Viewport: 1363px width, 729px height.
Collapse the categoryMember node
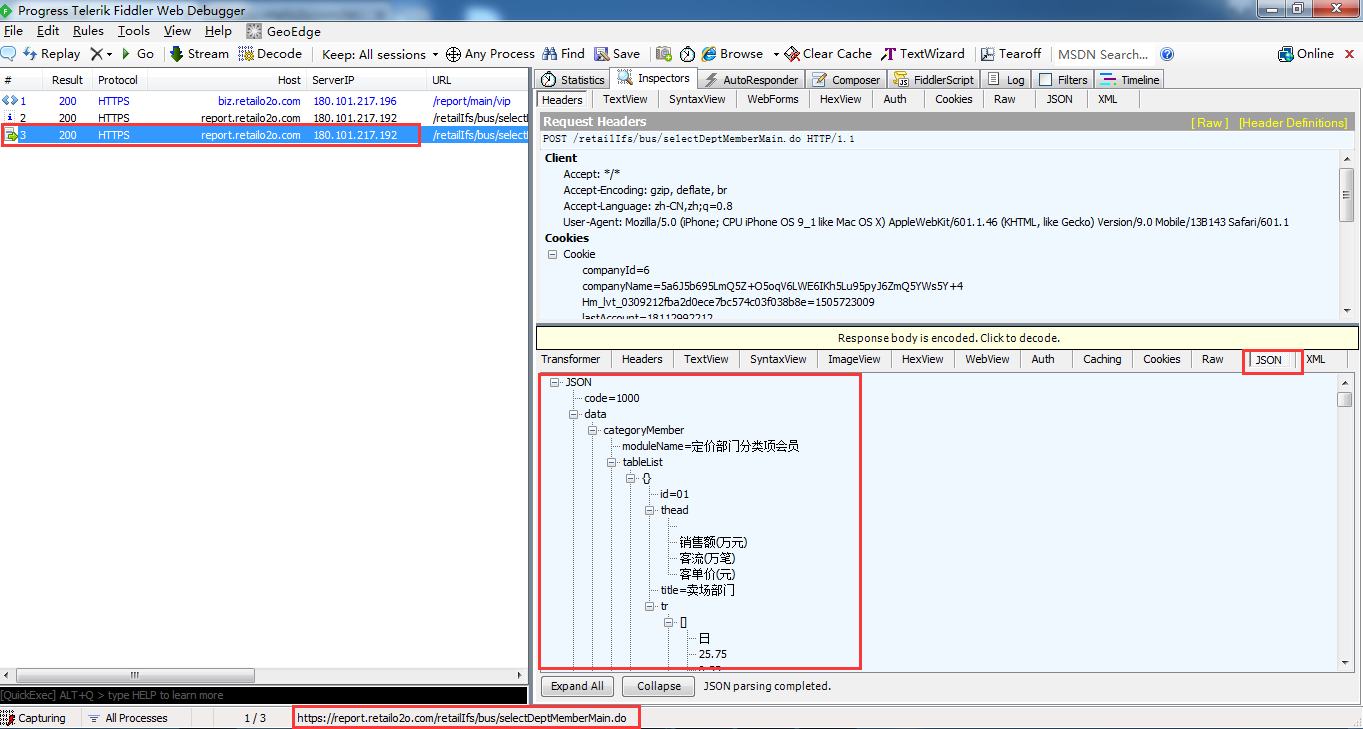(592, 430)
